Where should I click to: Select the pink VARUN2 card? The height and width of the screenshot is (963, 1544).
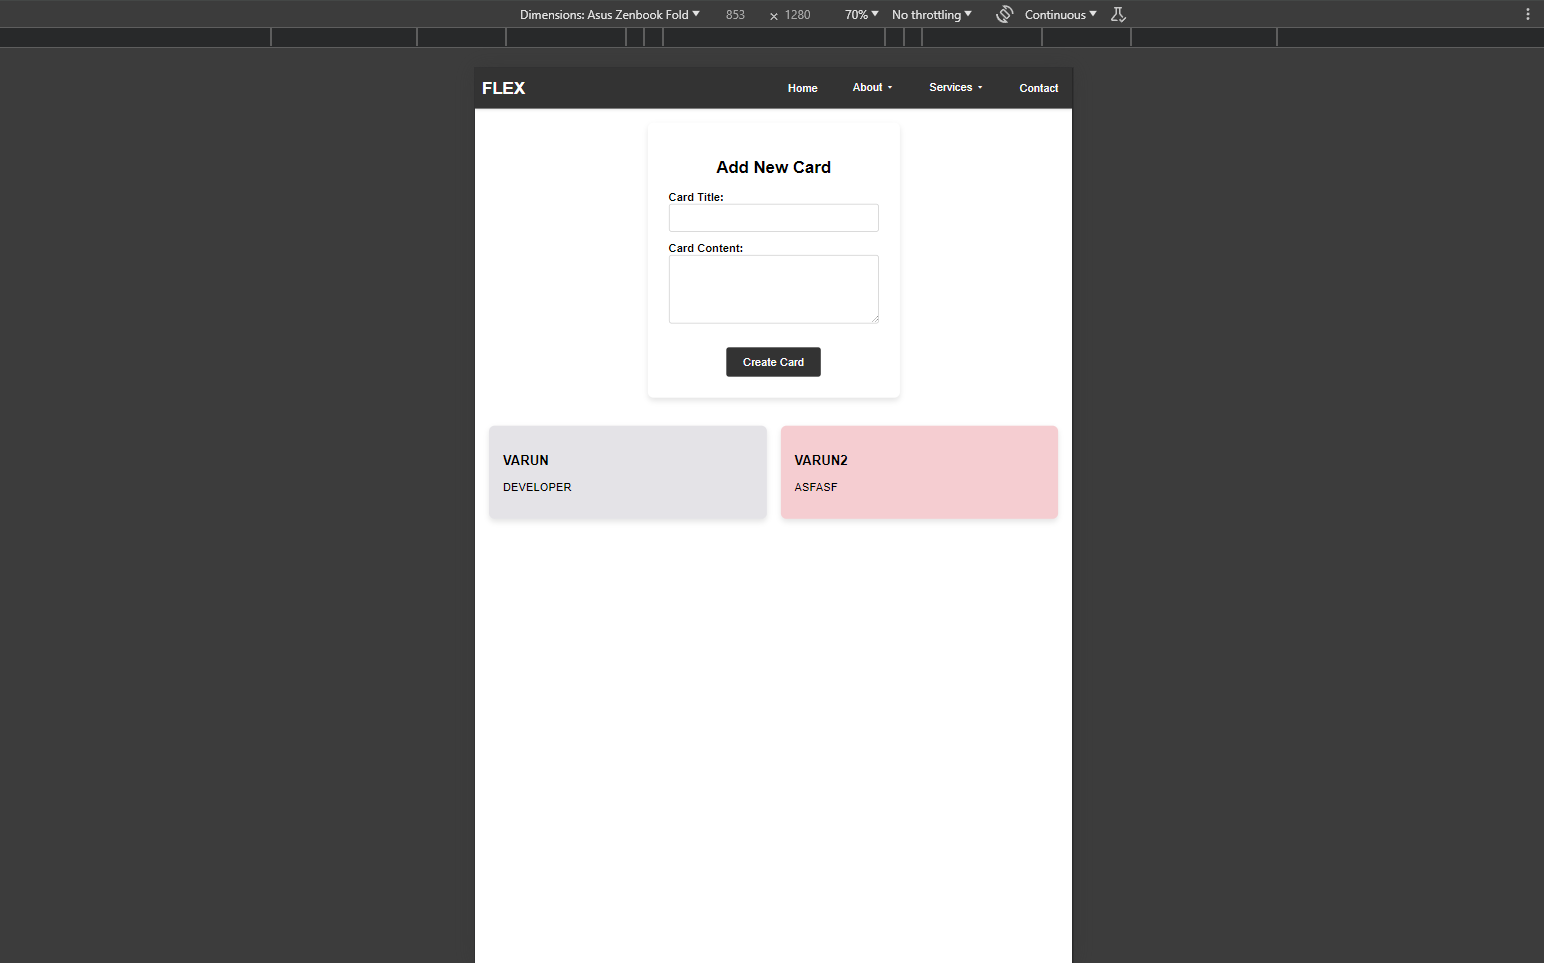(919, 472)
